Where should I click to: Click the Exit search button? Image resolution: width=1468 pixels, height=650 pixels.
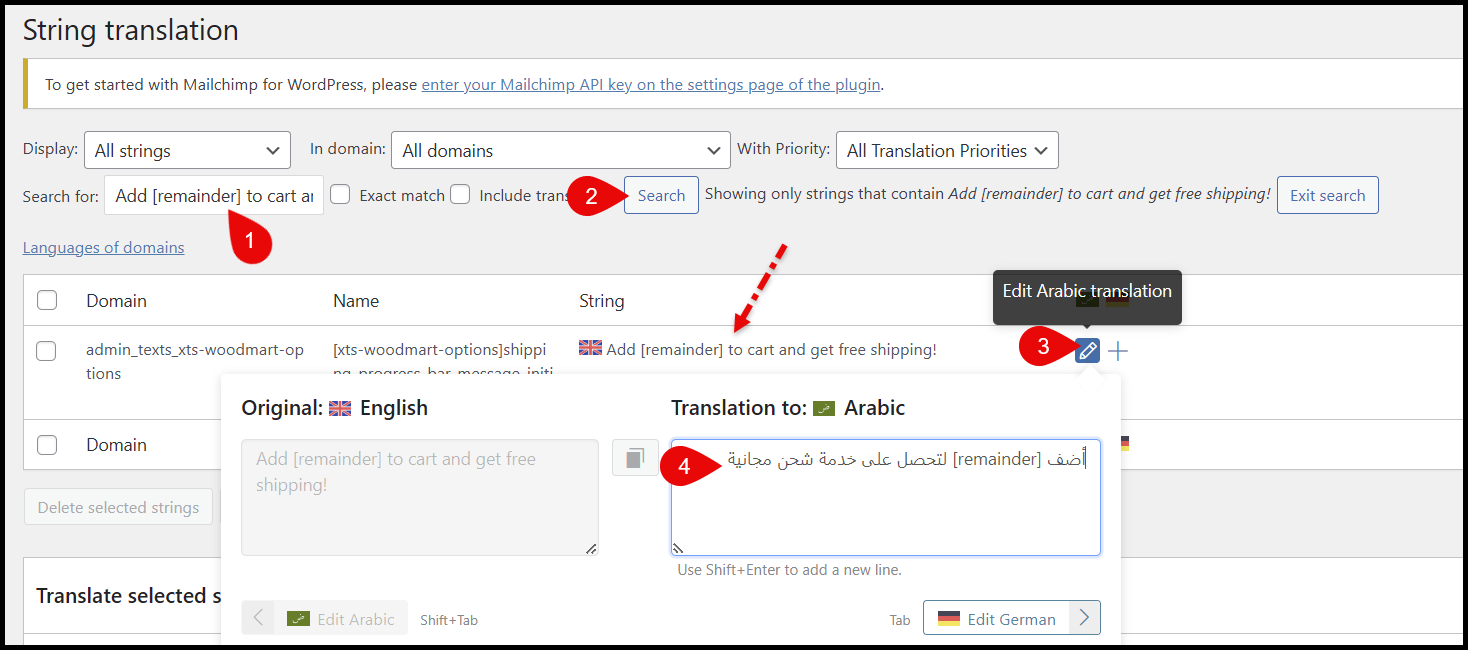click(x=1327, y=195)
